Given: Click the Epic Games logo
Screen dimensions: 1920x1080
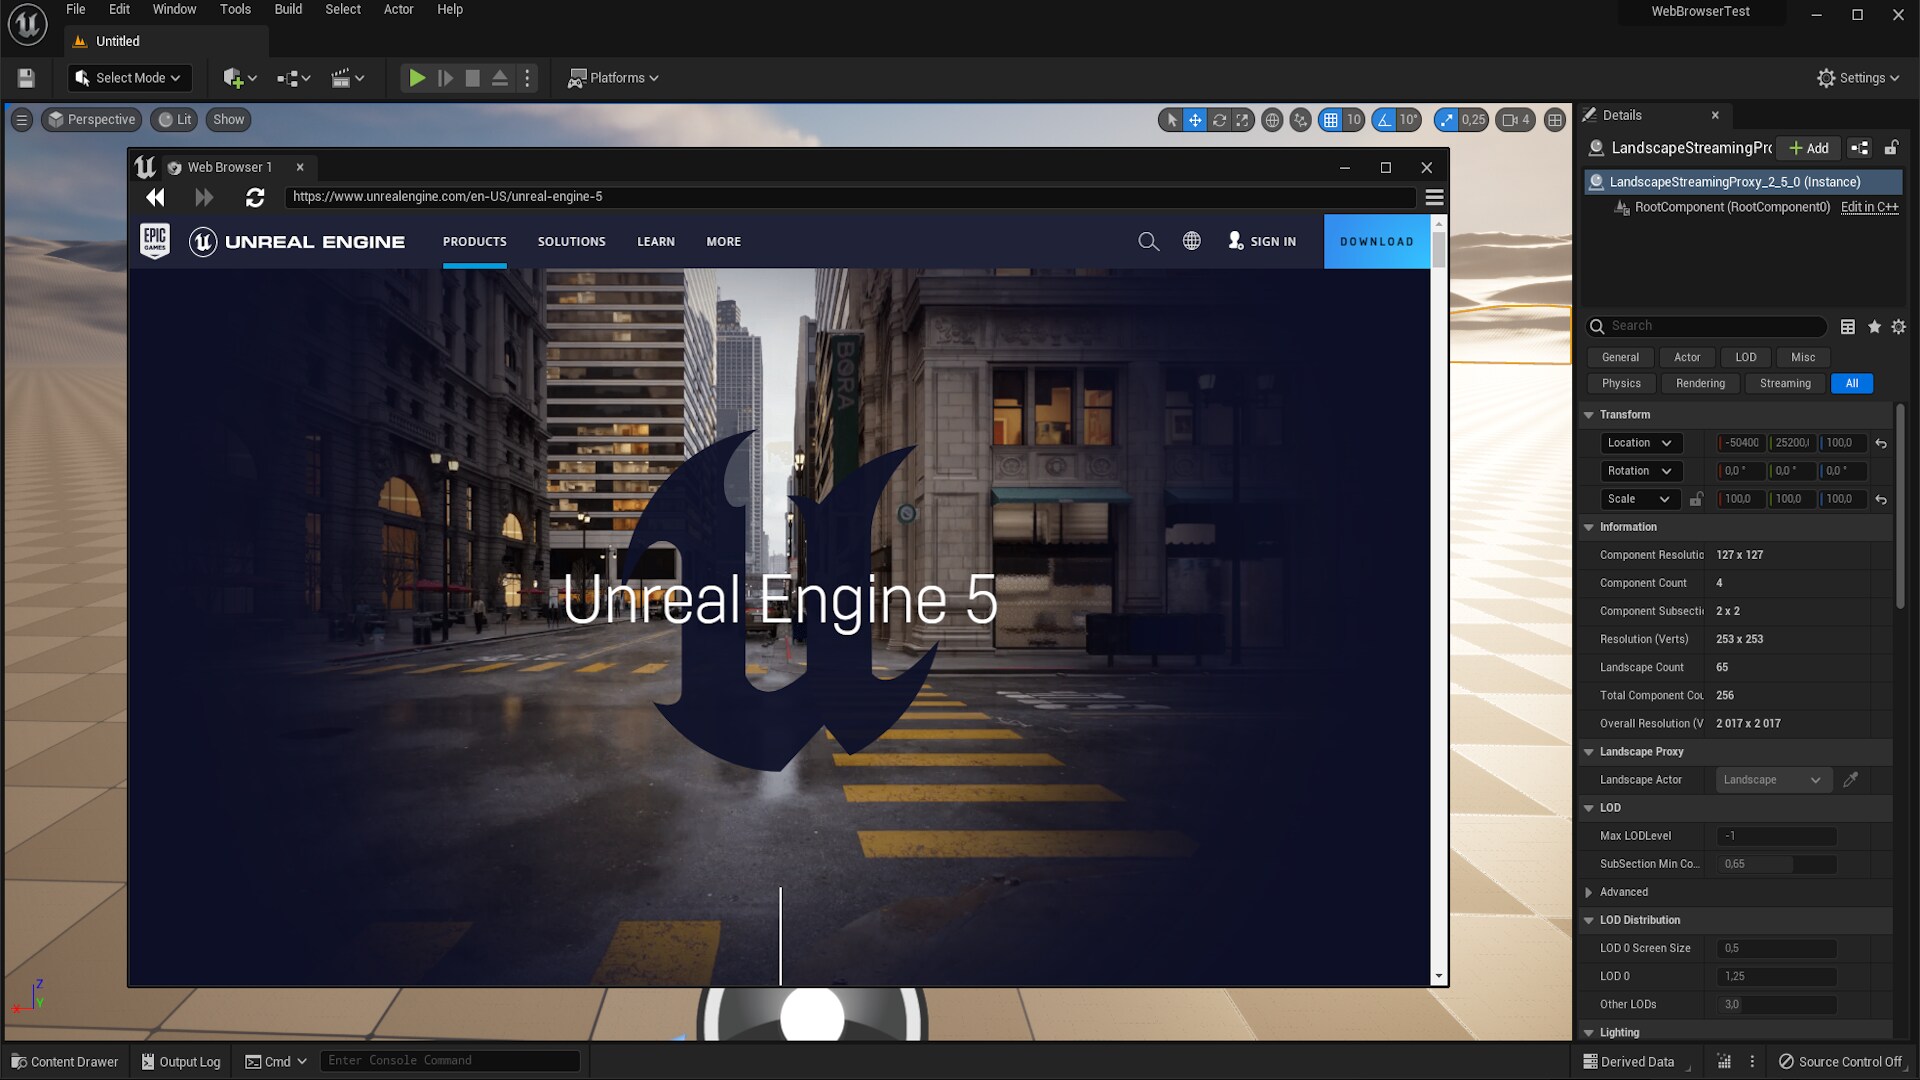Looking at the screenshot, I should click(155, 241).
